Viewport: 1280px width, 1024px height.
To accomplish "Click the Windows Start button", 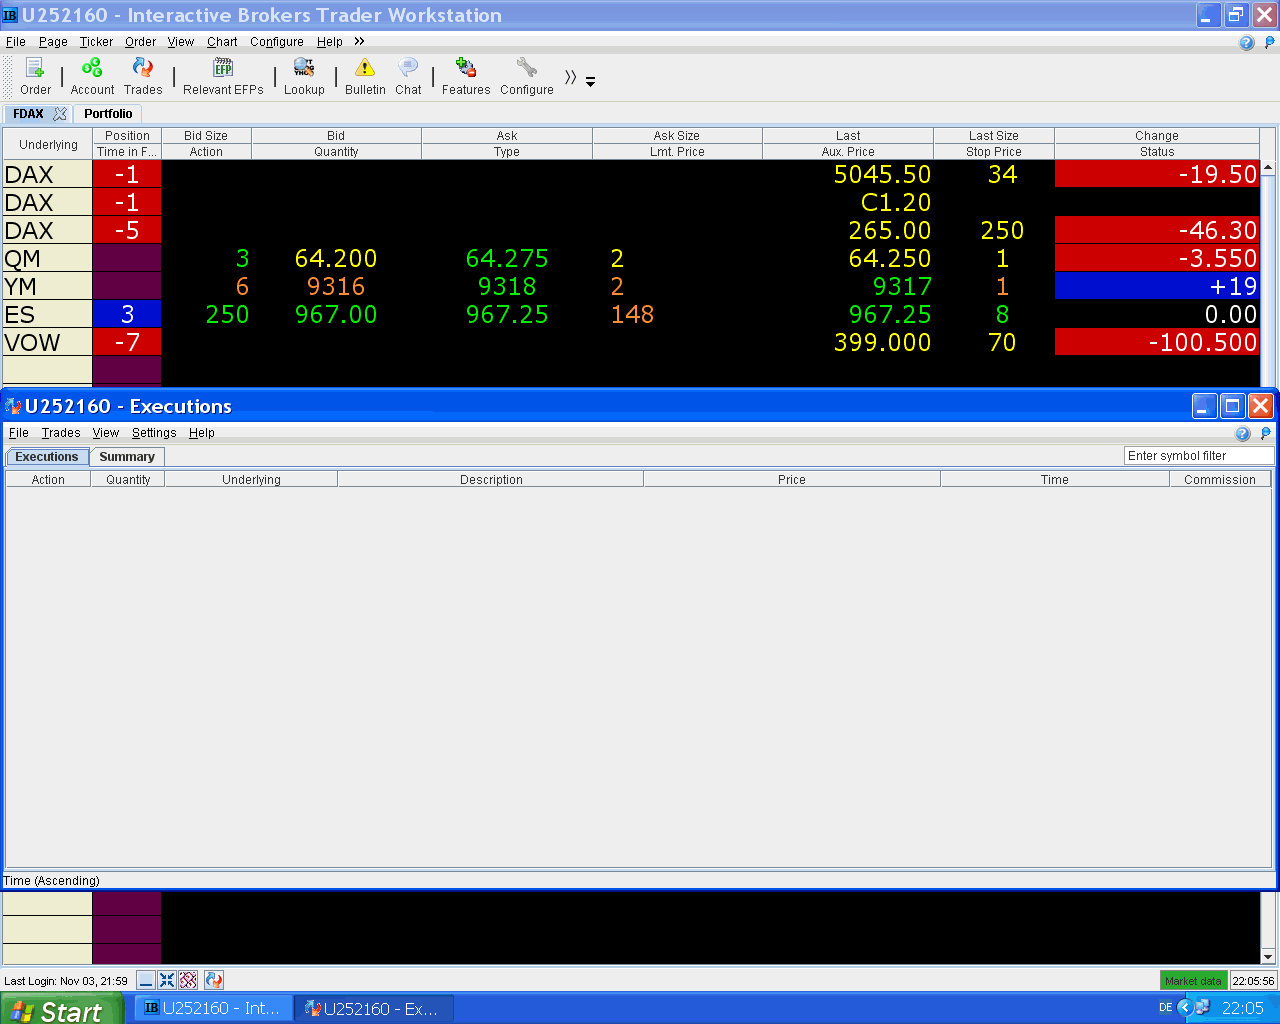I will pos(61,1009).
